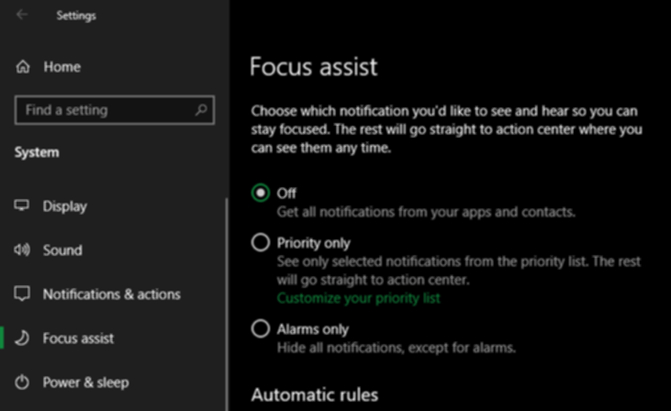Click the magnifier icon in search box
This screenshot has width=671, height=411.
[x=201, y=110]
